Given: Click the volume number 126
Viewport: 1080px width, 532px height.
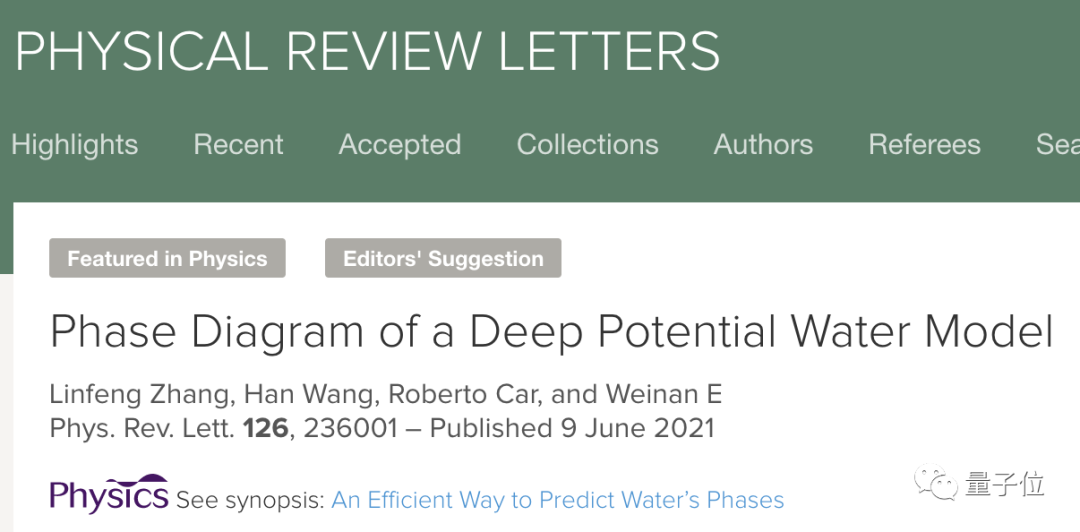Looking at the screenshot, I should coord(265,428).
